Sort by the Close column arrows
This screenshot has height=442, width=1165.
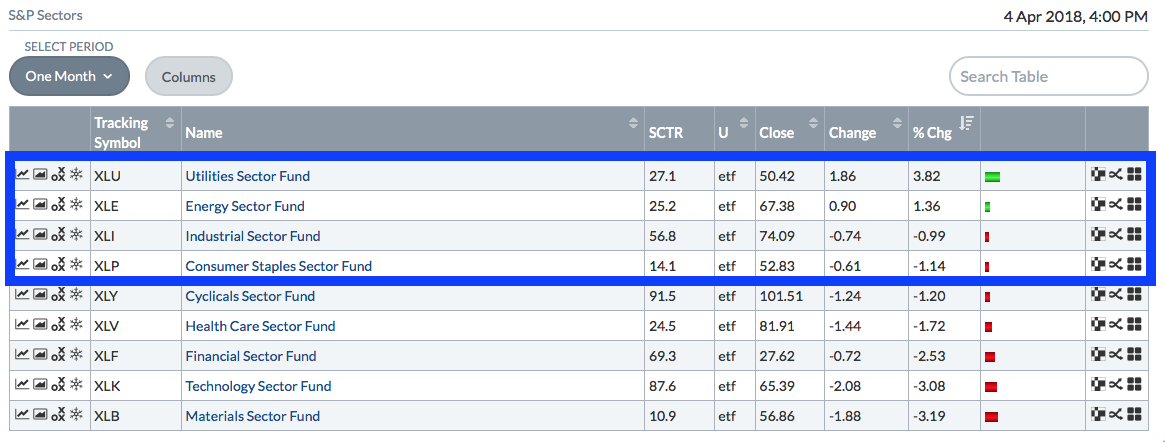click(812, 123)
